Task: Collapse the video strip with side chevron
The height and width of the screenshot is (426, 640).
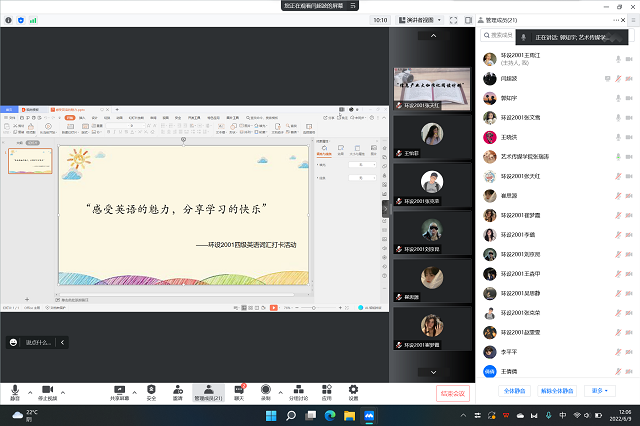Action: click(385, 209)
